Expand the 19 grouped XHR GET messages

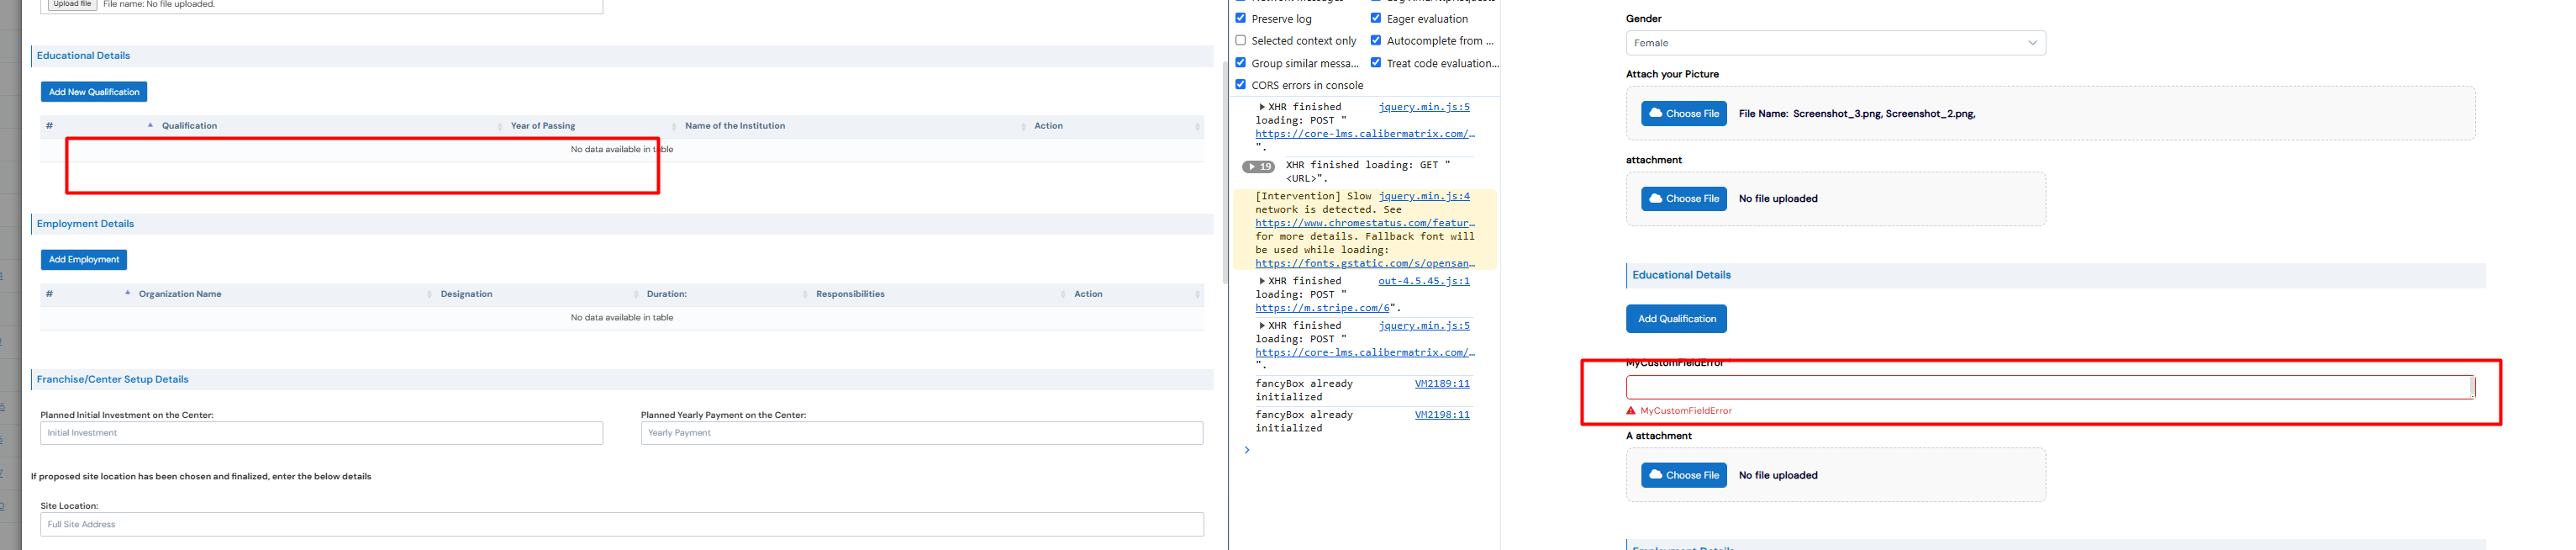pos(1258,167)
